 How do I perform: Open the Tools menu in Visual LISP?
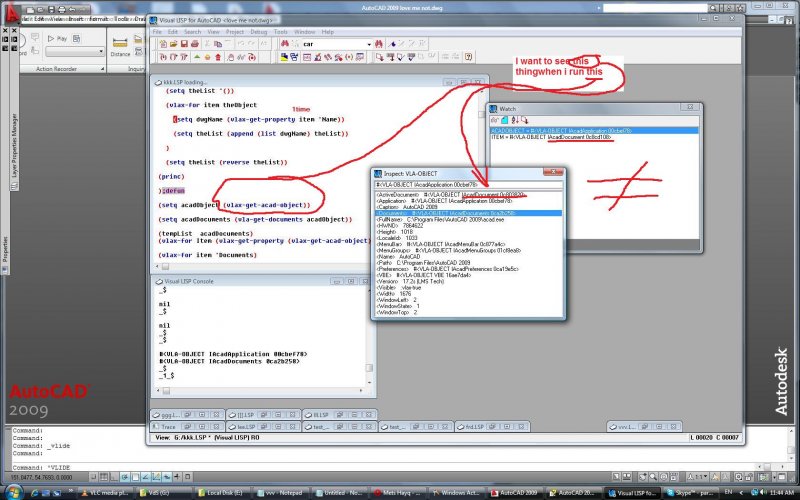coord(281,32)
